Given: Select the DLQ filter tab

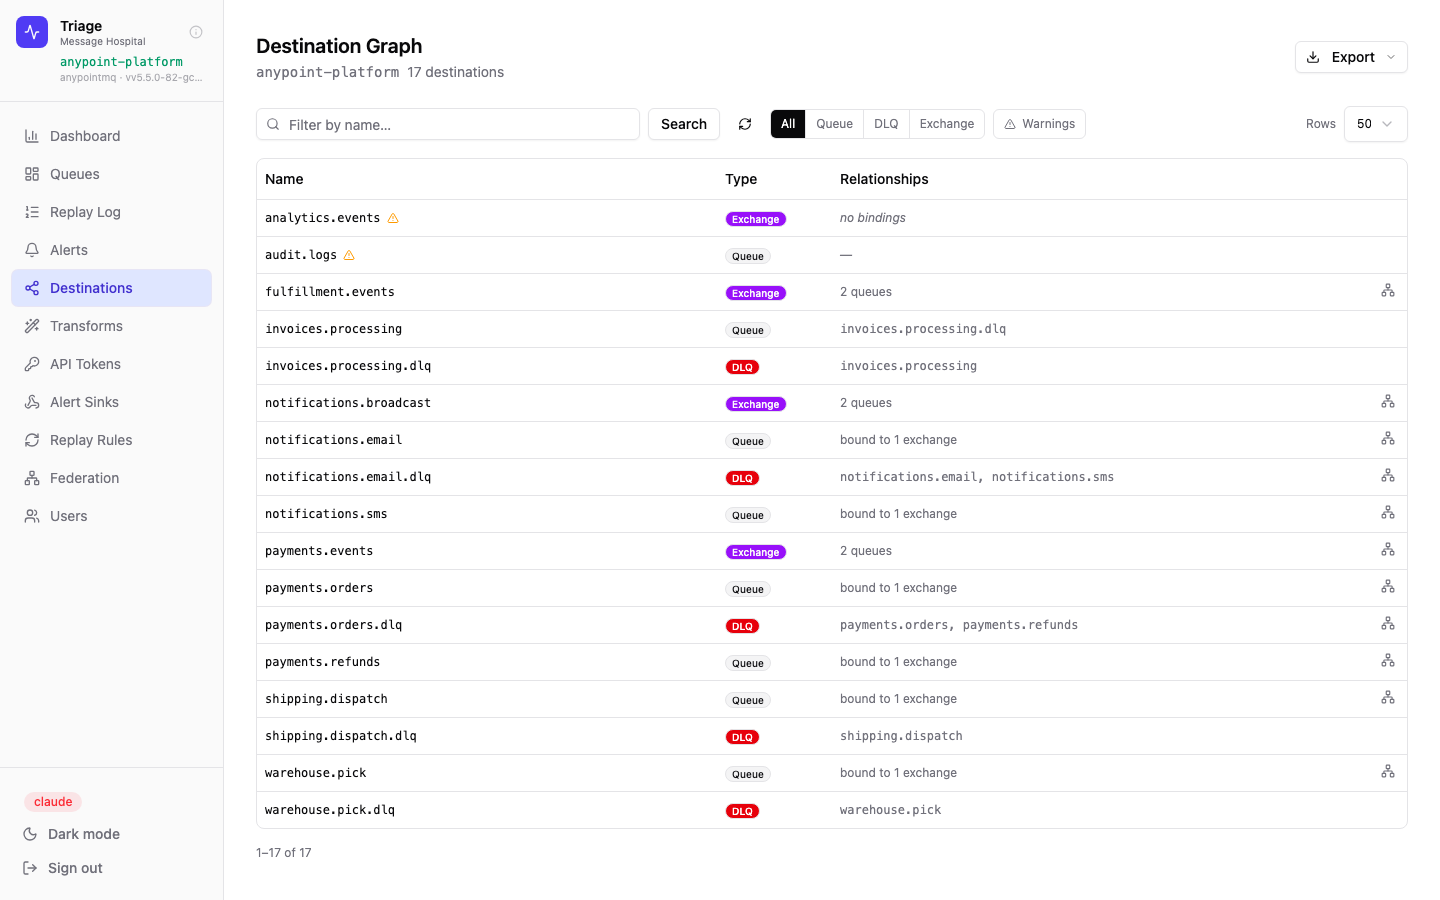Looking at the screenshot, I should tap(886, 124).
